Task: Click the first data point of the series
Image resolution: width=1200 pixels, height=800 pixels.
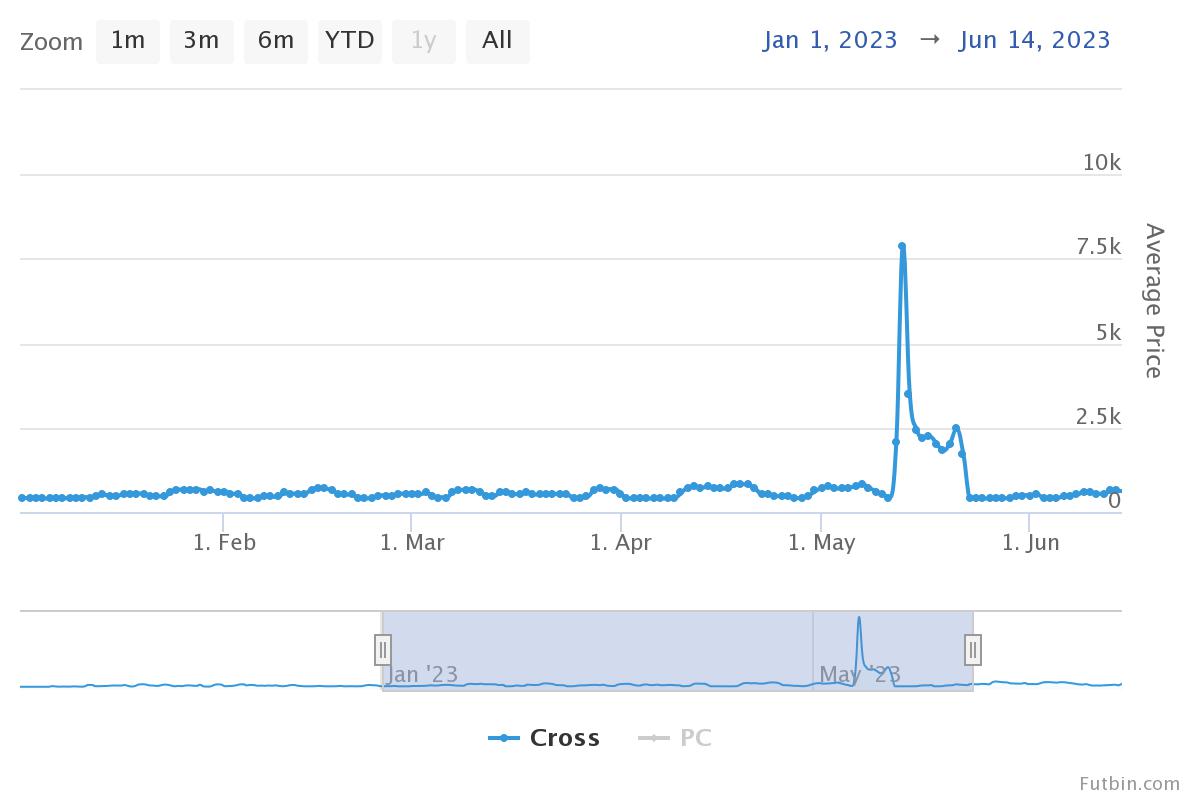Action: pyautogui.click(x=22, y=498)
